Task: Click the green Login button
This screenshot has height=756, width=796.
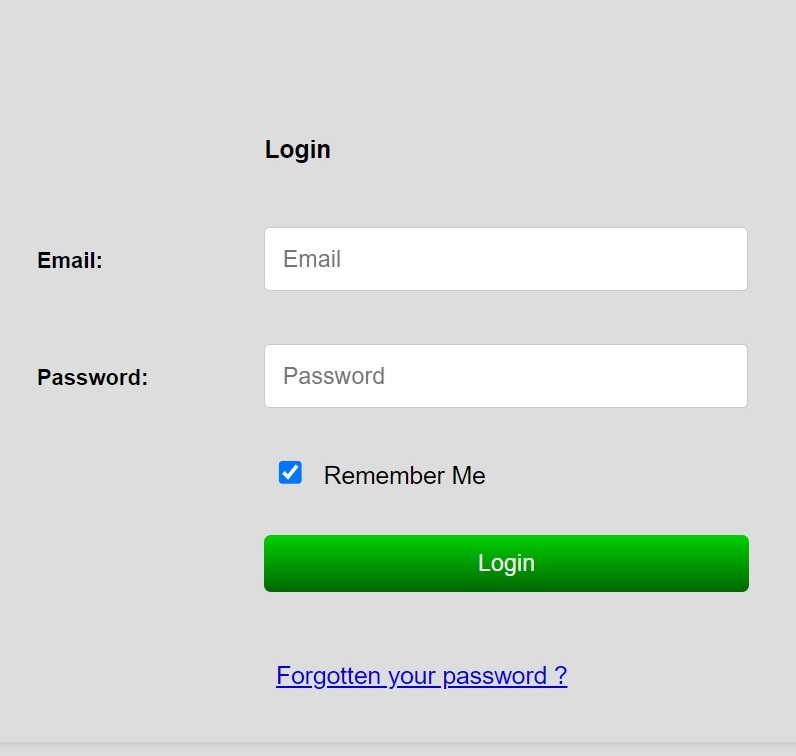Action: pyautogui.click(x=506, y=563)
